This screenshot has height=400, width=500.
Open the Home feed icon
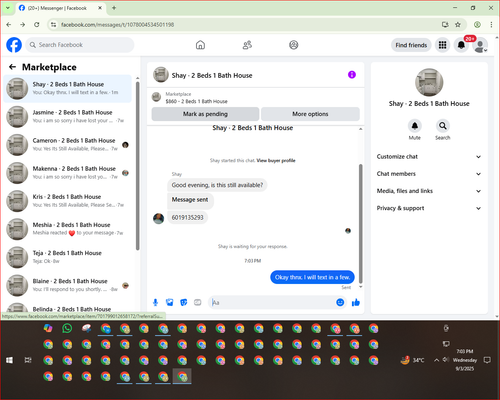(200, 45)
